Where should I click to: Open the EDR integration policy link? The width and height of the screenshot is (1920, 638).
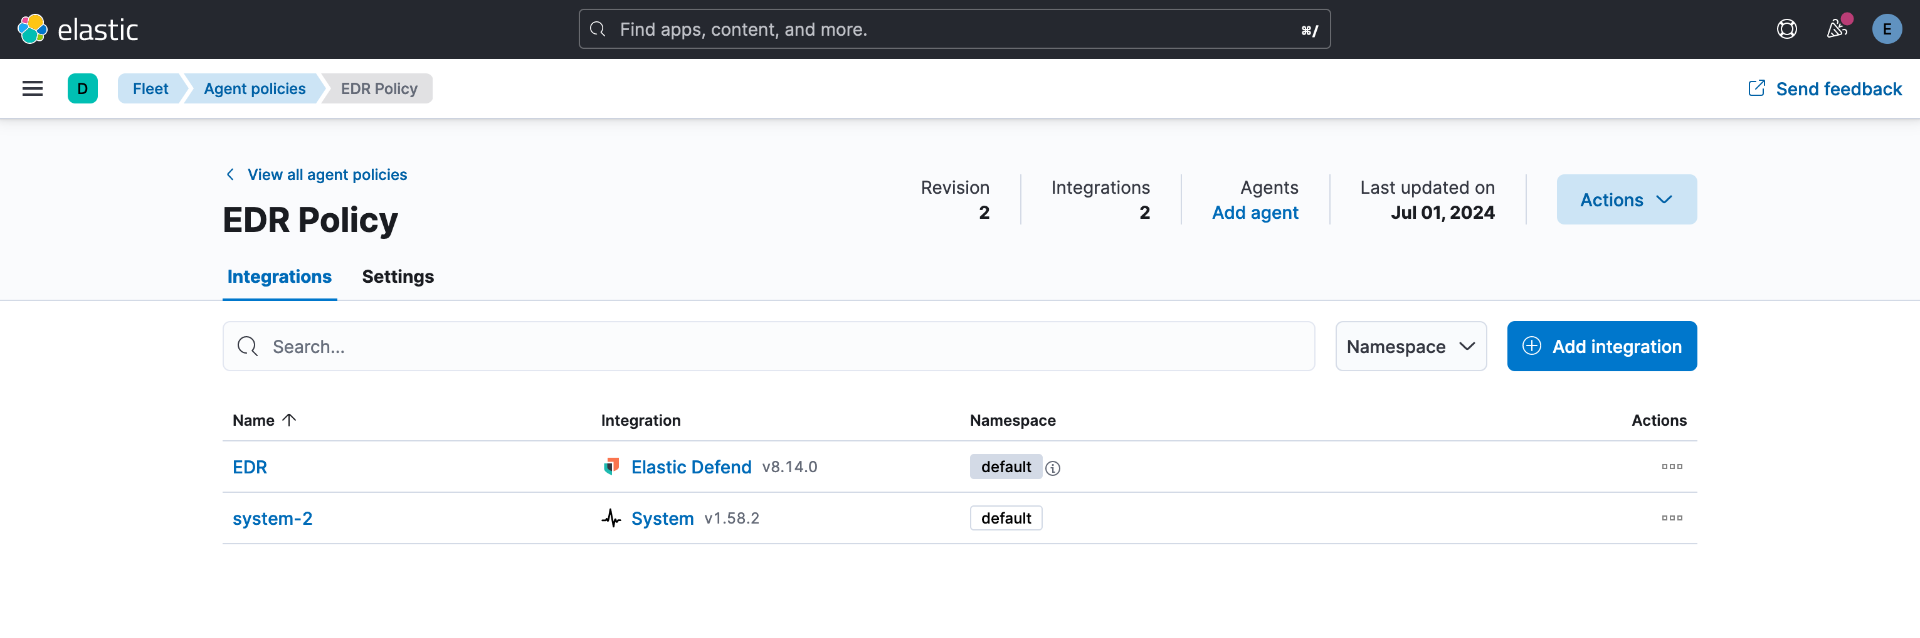pyautogui.click(x=250, y=467)
